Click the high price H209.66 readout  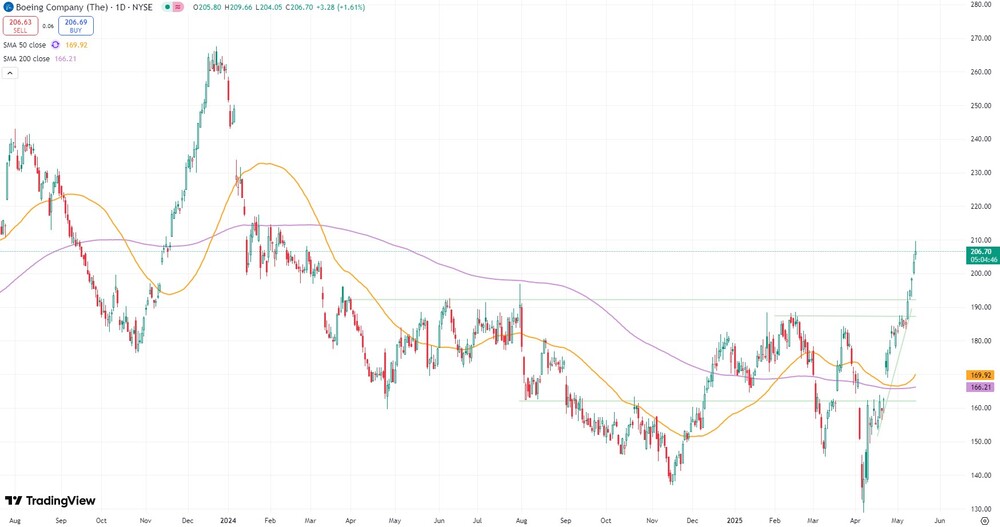click(x=240, y=8)
